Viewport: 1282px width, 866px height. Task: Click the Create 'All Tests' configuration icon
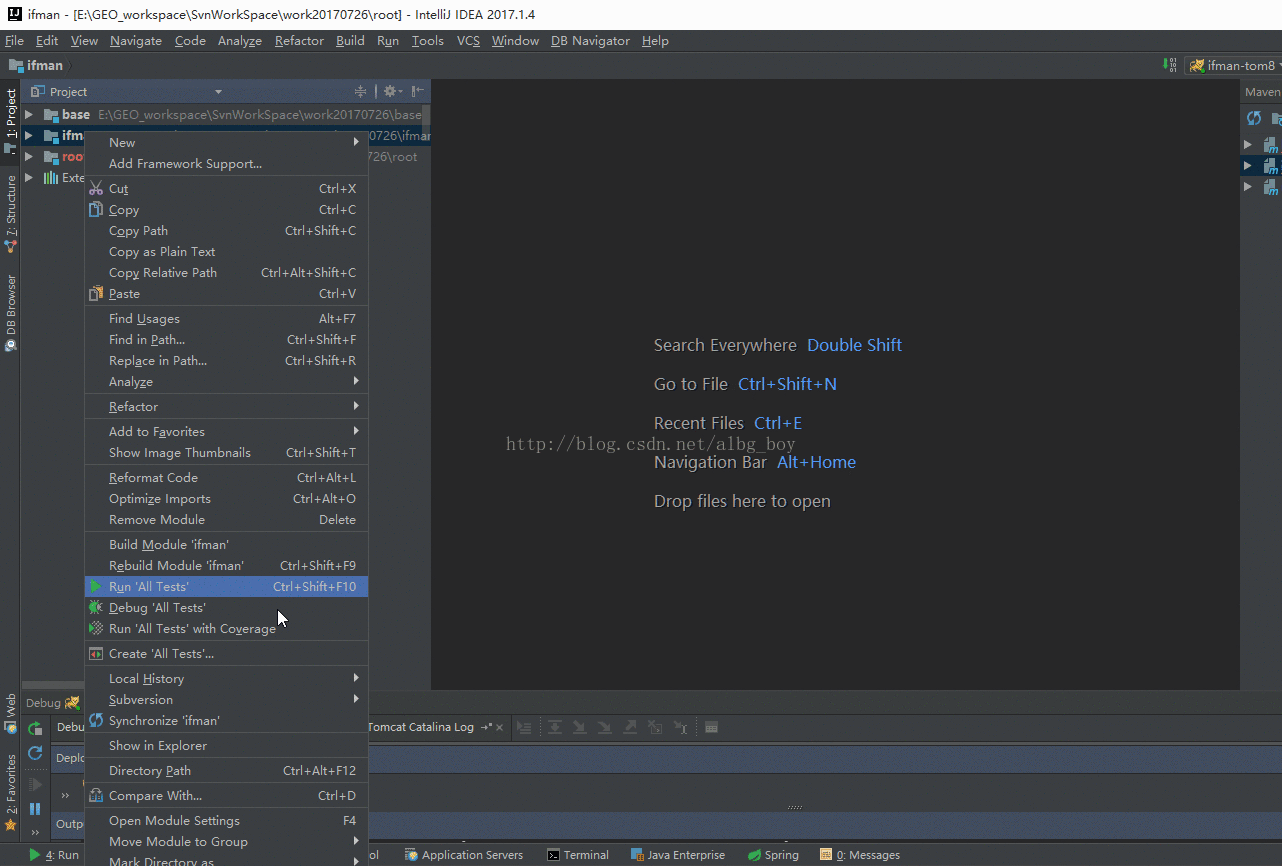click(x=96, y=654)
